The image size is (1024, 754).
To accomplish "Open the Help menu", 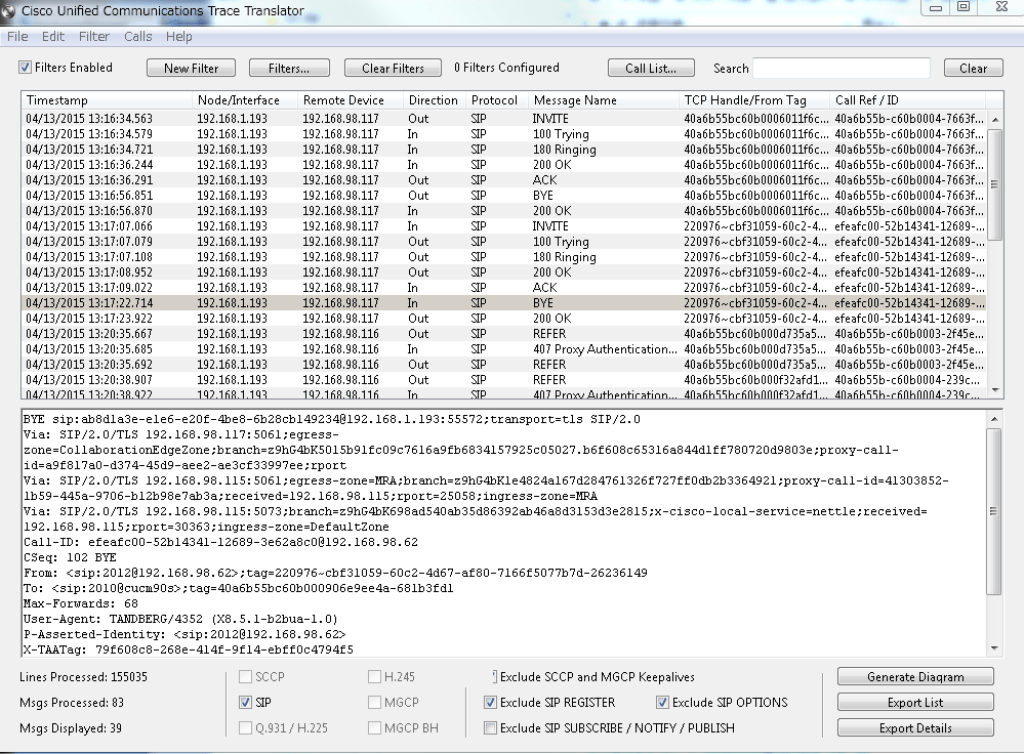I will coord(179,37).
